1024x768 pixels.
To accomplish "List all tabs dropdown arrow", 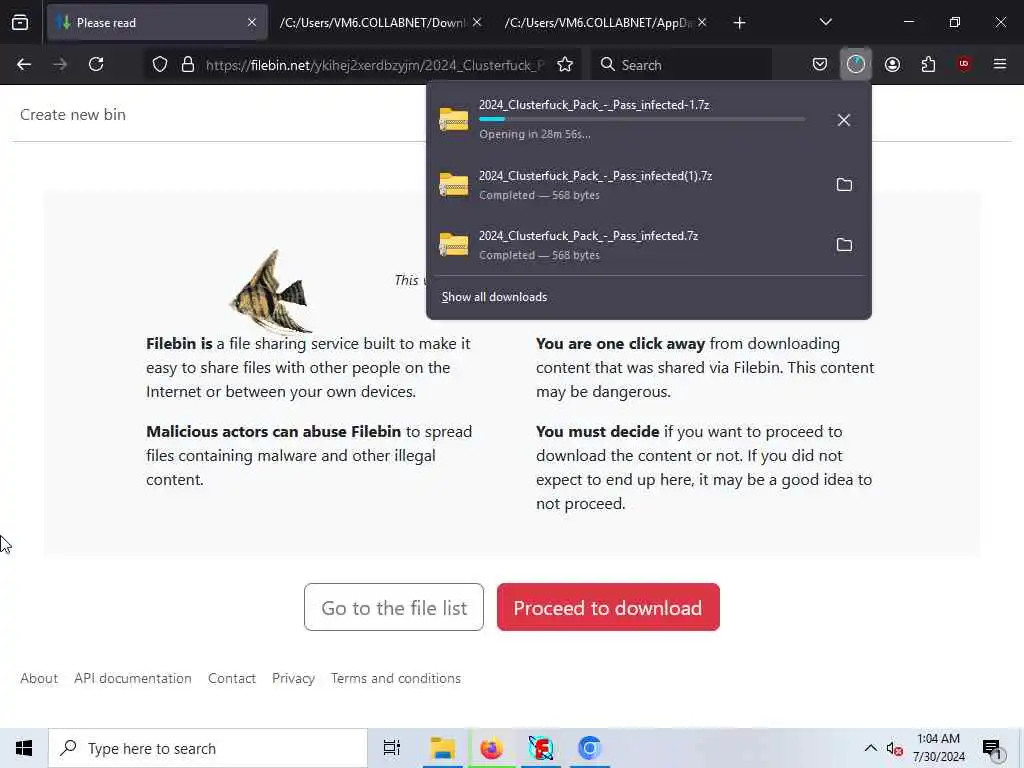I will [825, 23].
